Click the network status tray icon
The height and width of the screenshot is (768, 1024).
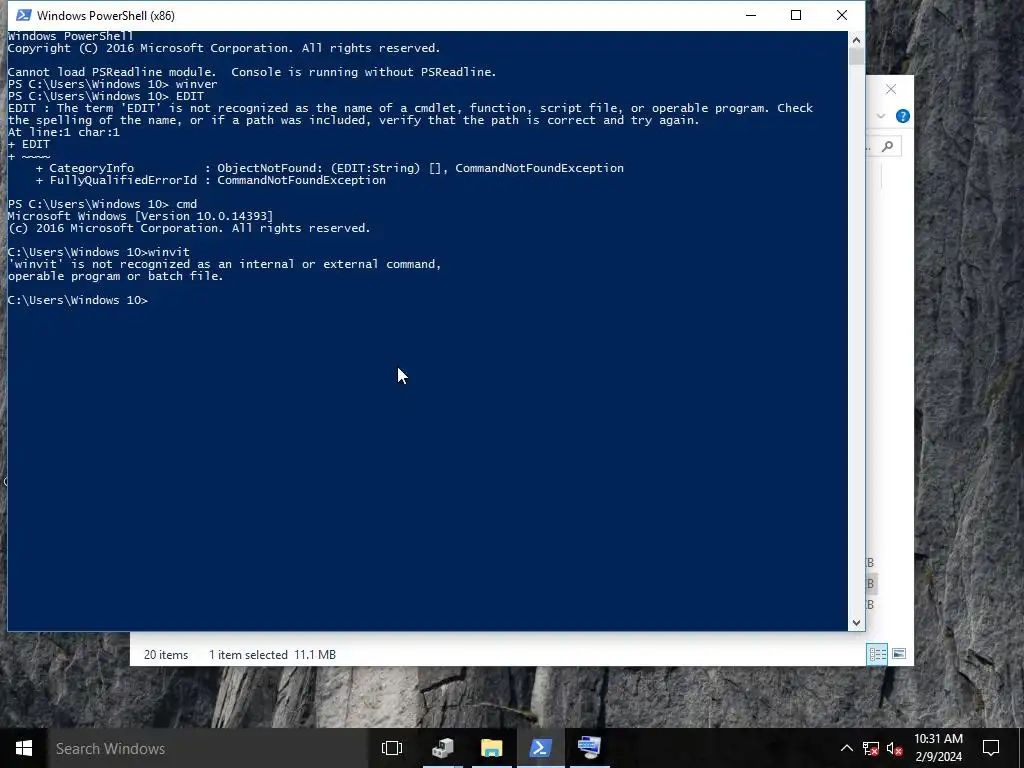[871, 748]
